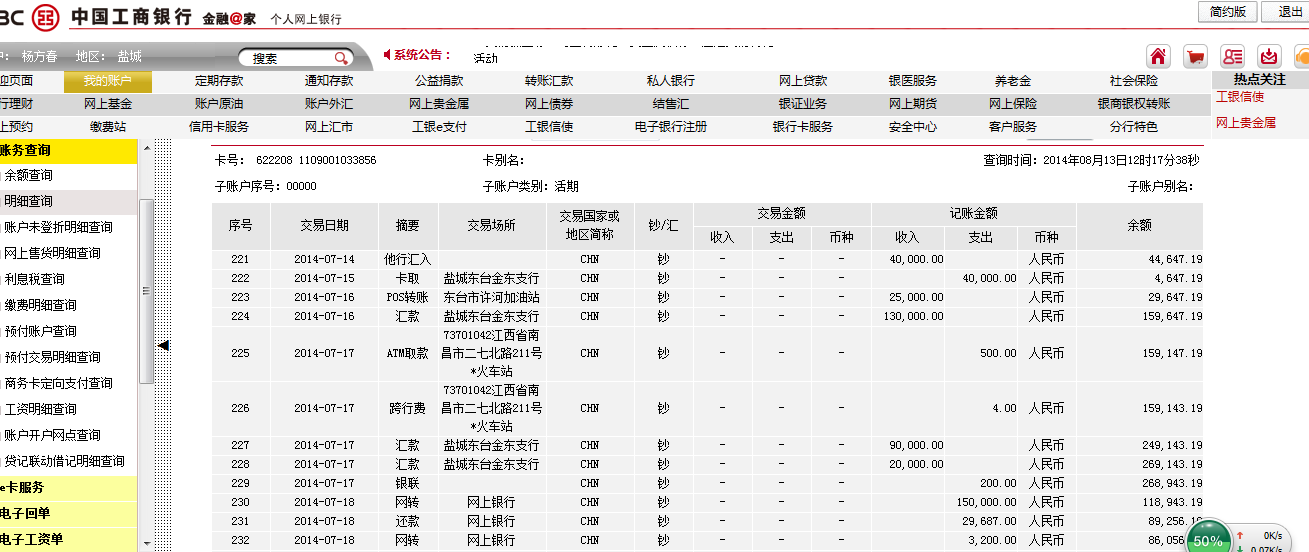
Task: Open the 账户外汇 menu
Action: tap(329, 104)
